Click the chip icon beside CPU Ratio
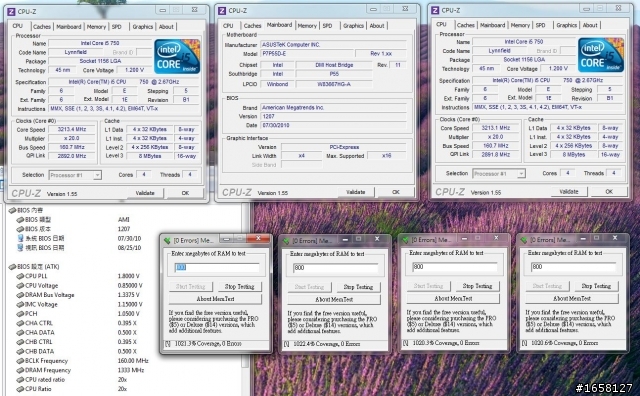640x396 pixels. pyautogui.click(x=20, y=389)
